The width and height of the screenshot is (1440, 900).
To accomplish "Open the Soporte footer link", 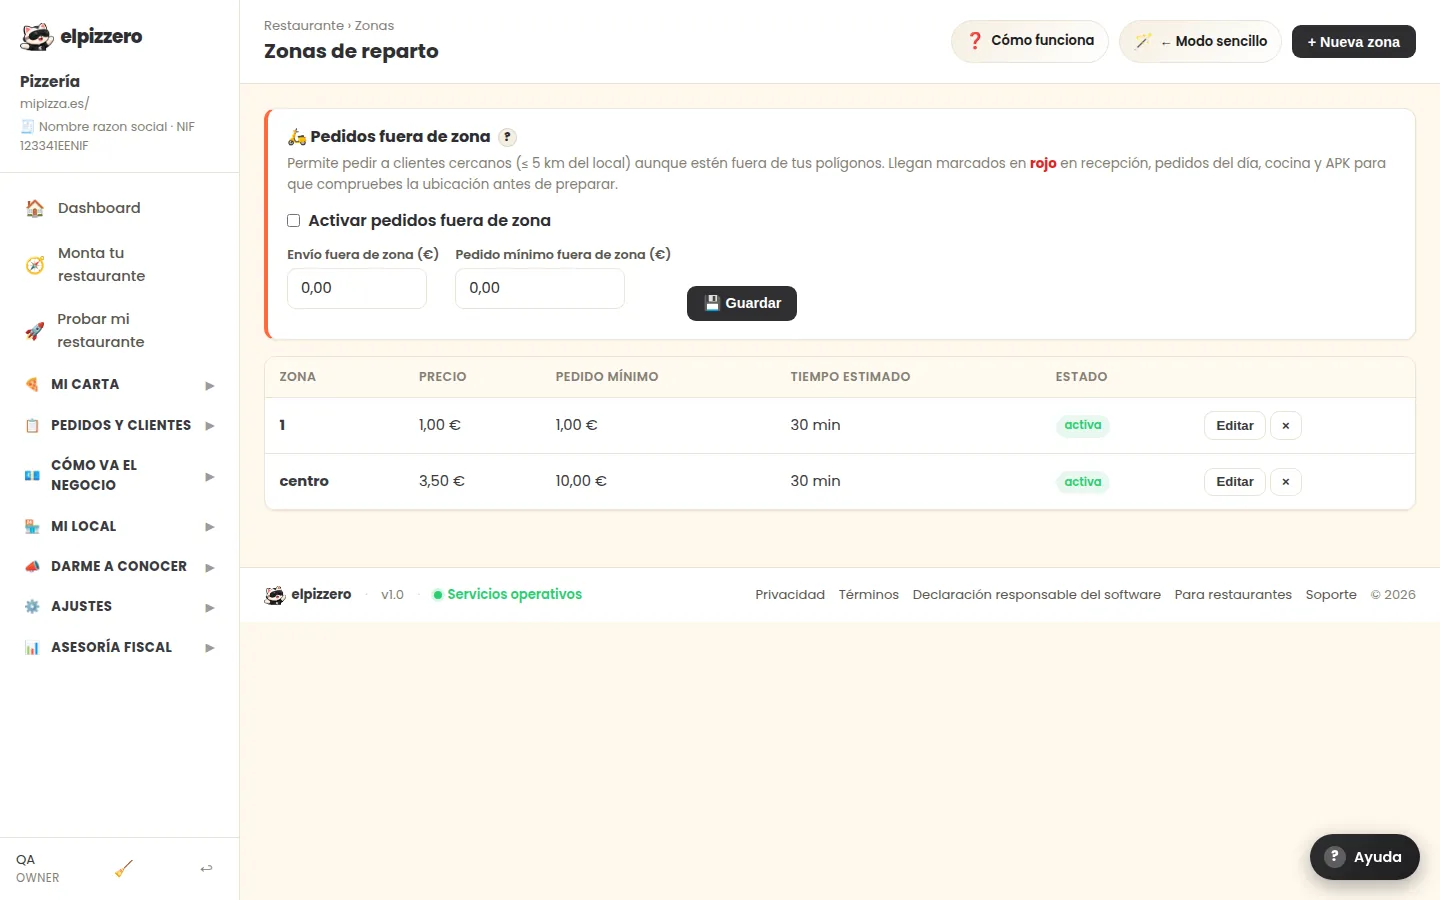I will pos(1331,595).
